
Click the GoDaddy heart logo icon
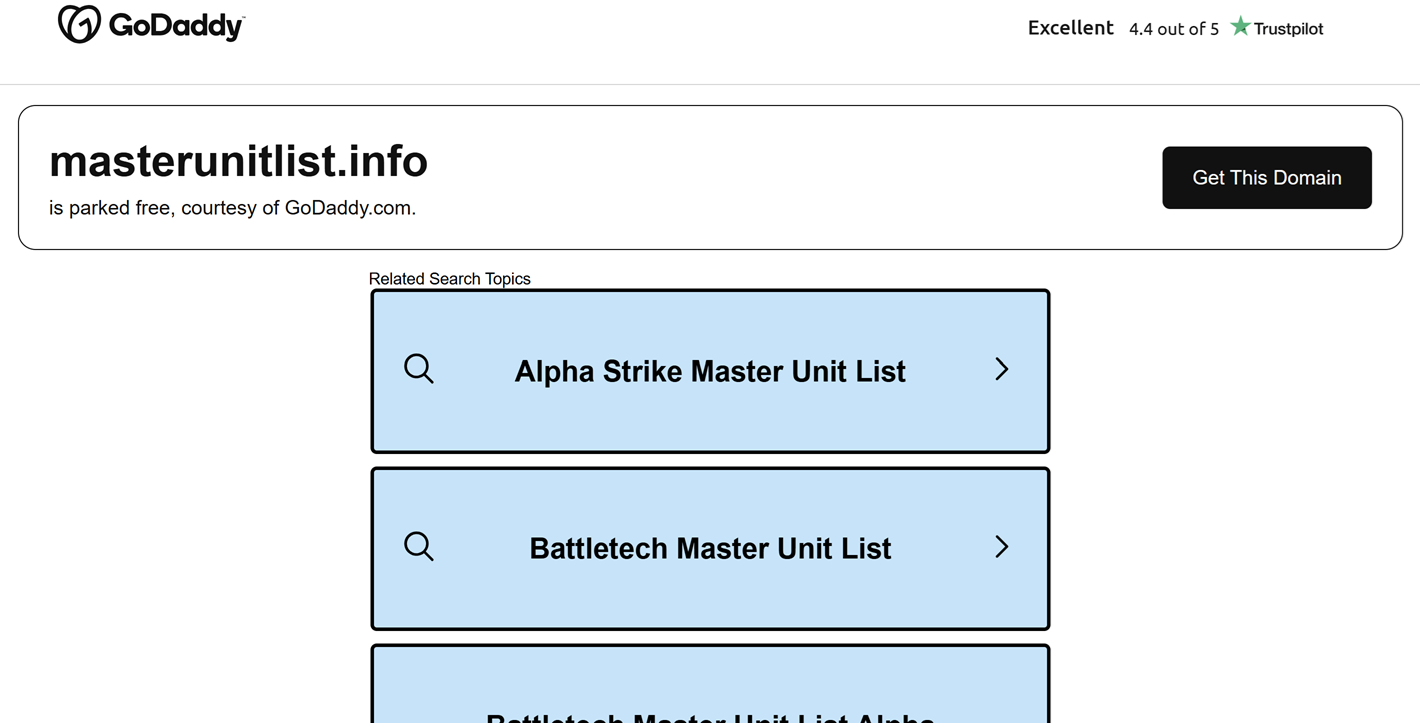[x=79, y=24]
